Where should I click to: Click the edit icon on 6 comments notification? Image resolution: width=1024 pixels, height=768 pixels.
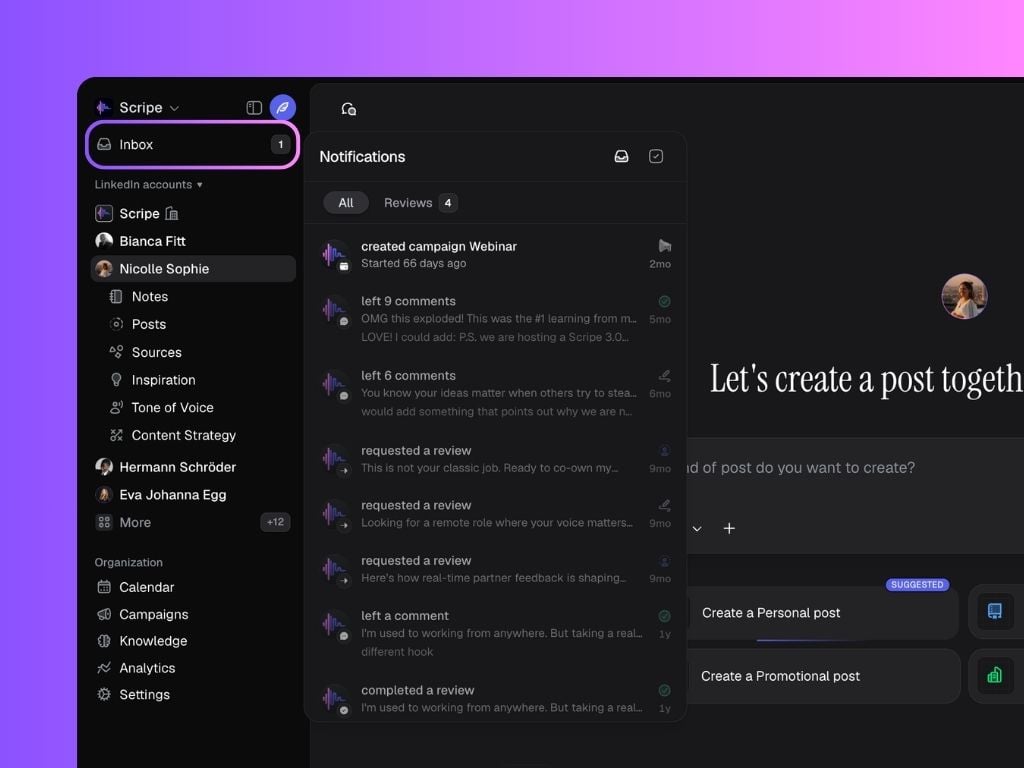click(x=665, y=376)
